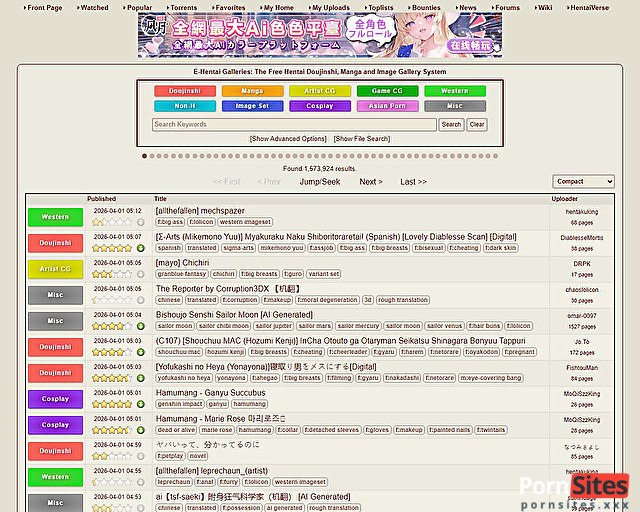The height and width of the screenshot is (512, 640).
Task: Select the first dark red page dot
Action: [144, 156]
